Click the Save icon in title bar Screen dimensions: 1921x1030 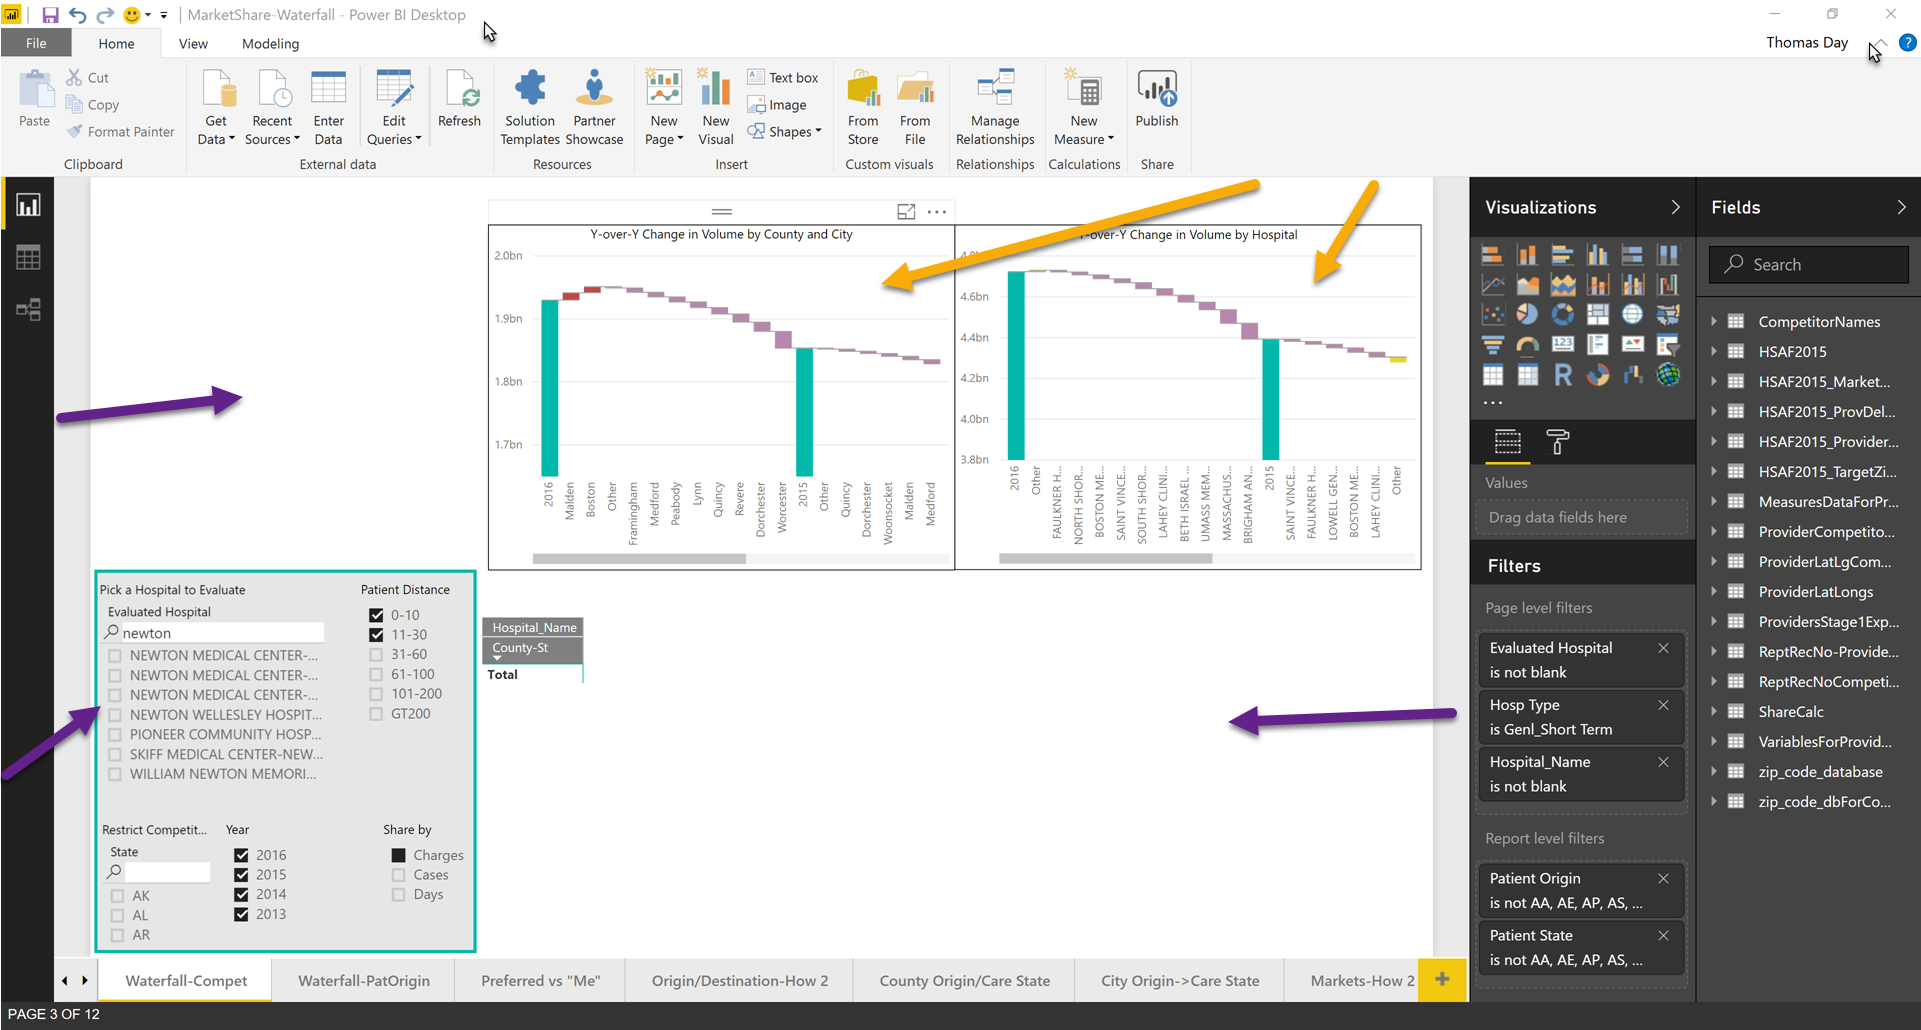pos(50,15)
